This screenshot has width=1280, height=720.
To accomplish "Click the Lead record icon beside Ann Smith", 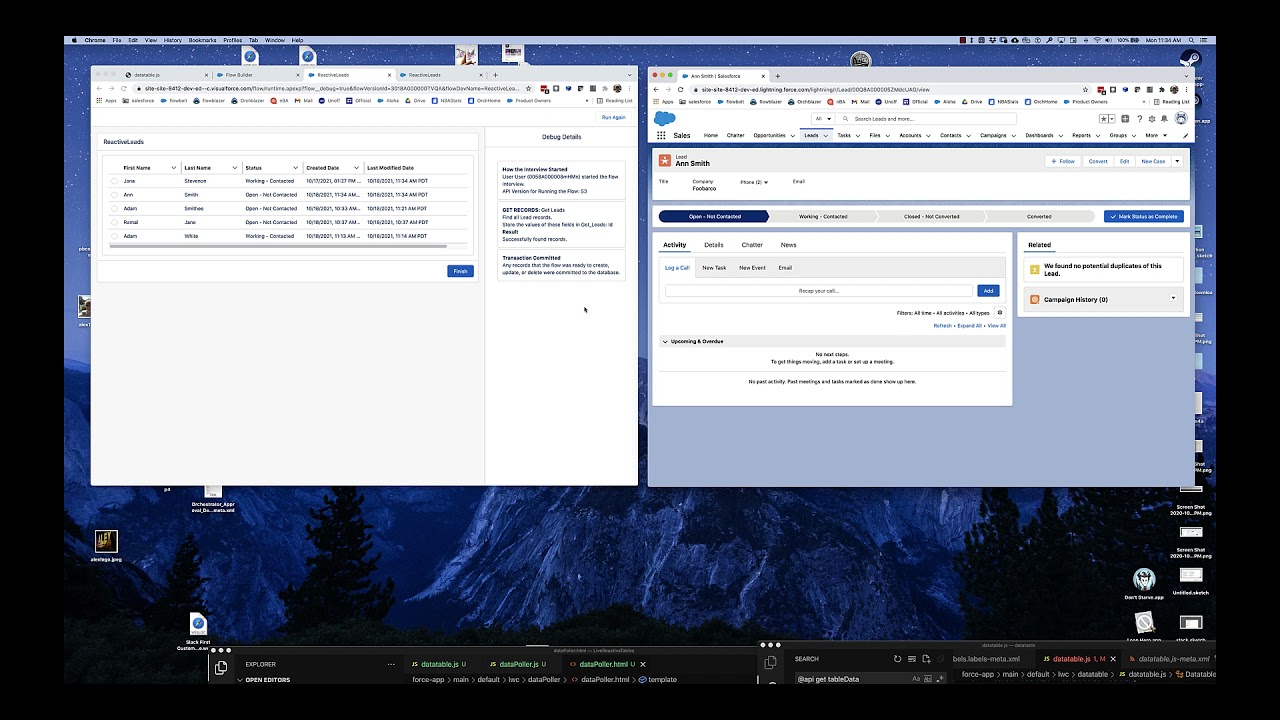I will (x=665, y=160).
